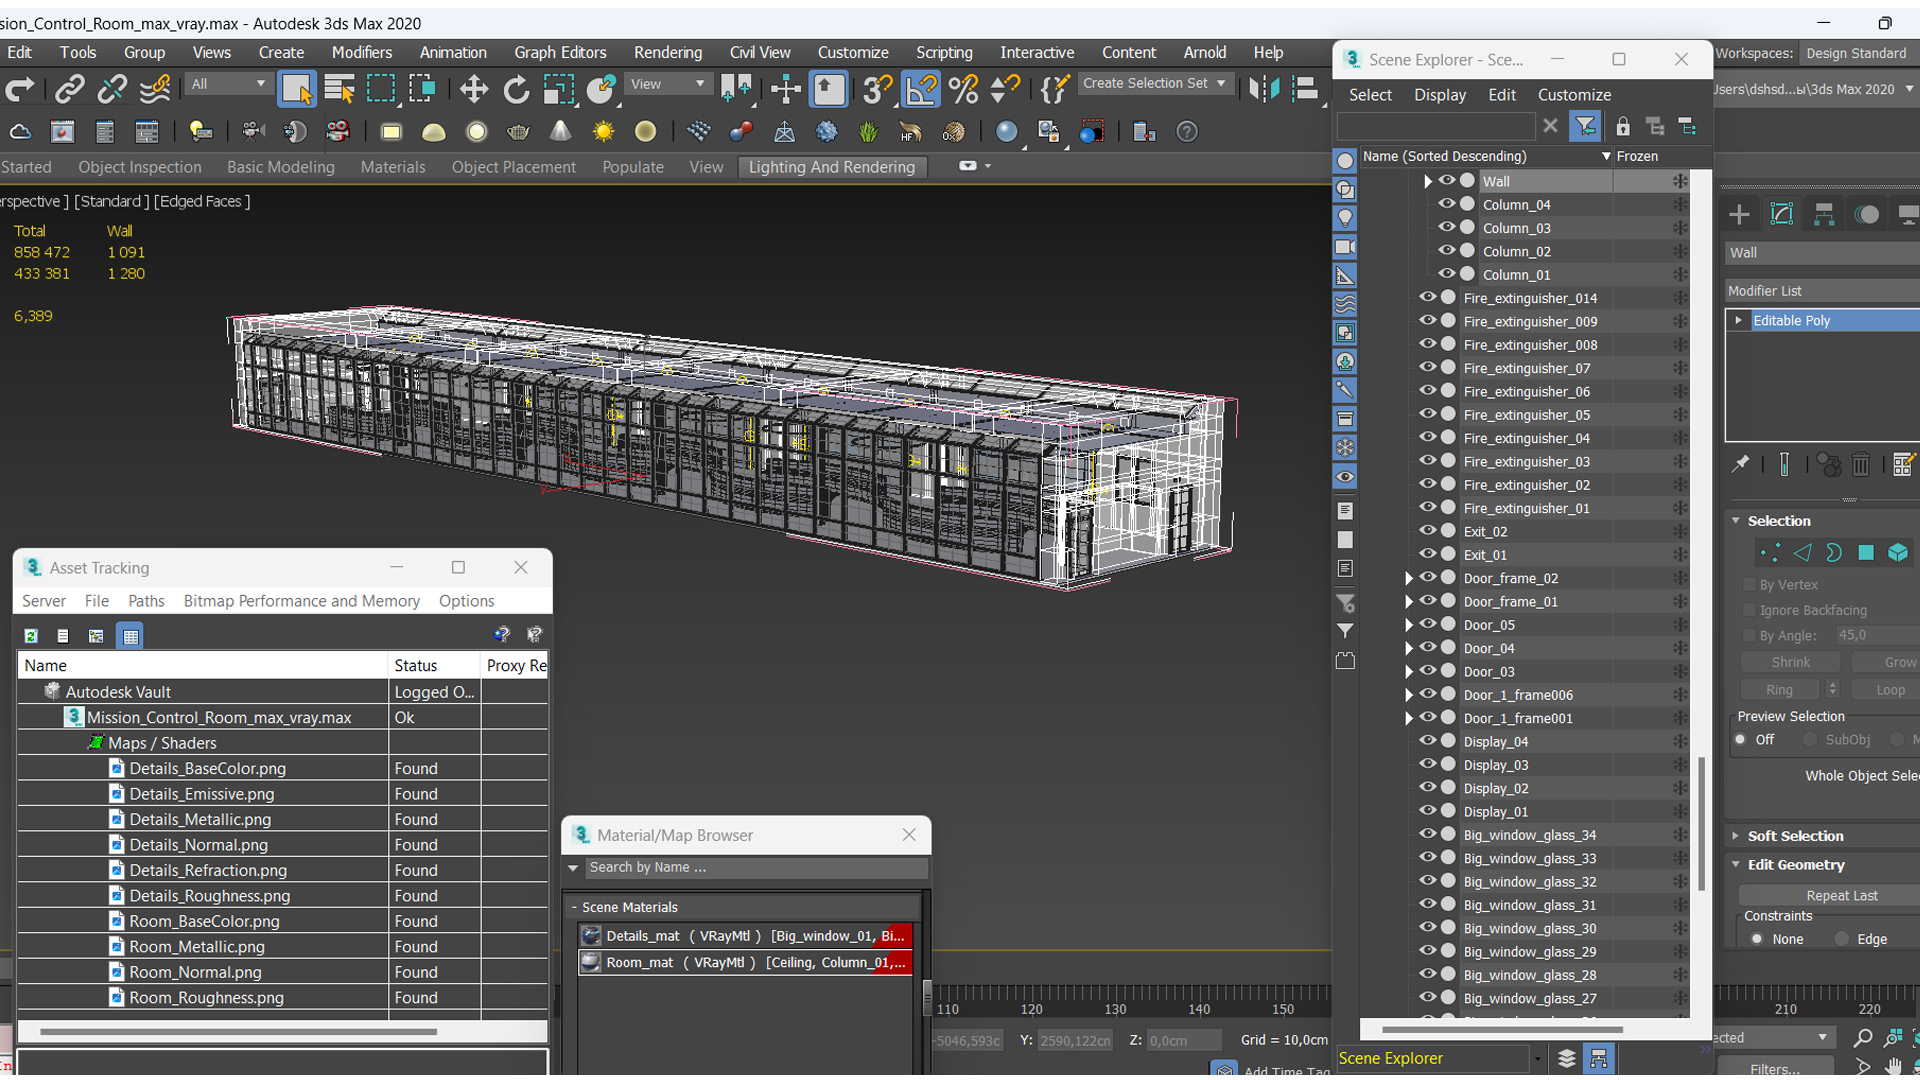The width and height of the screenshot is (1920, 1080).
Task: Click the Room_BaseColor.png asset
Action: 202,920
